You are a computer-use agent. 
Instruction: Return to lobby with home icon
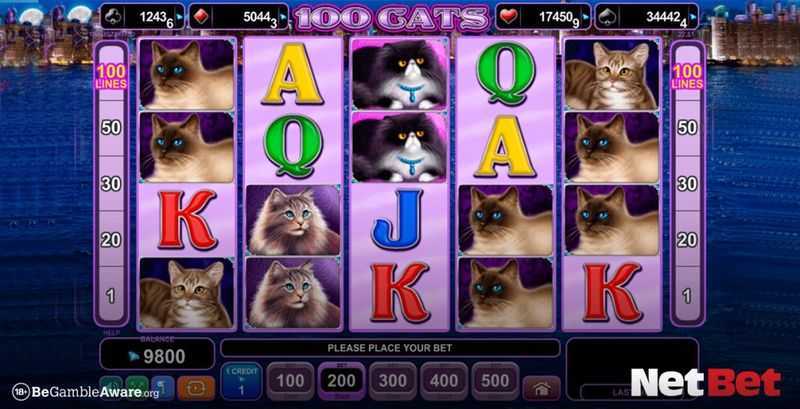(541, 389)
